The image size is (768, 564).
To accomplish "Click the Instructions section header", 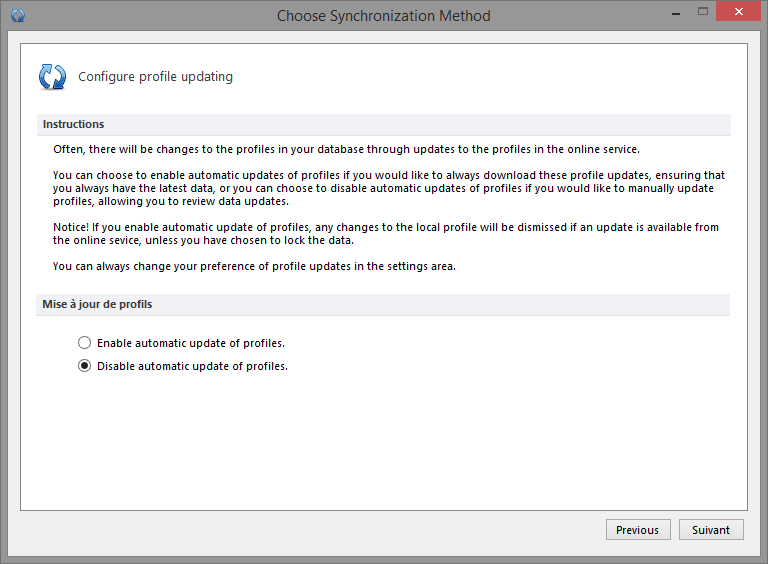I will pyautogui.click(x=384, y=124).
